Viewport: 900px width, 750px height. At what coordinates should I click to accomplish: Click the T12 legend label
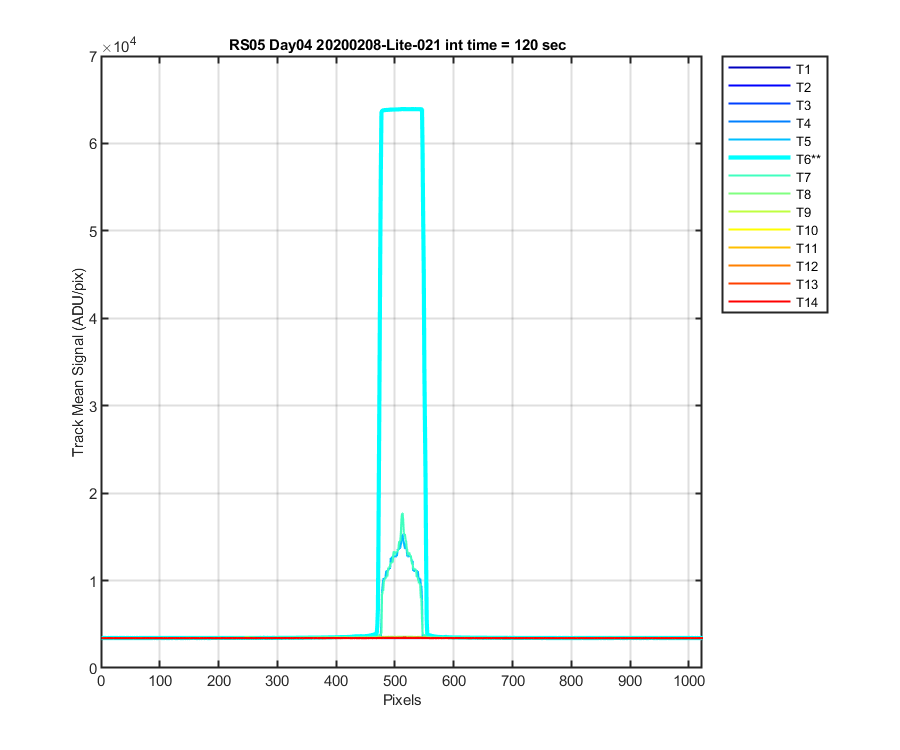[x=806, y=266]
